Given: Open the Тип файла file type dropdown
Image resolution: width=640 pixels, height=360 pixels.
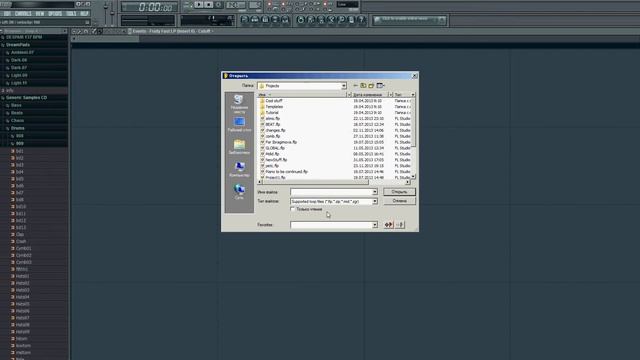Looking at the screenshot, I should click(x=375, y=202).
